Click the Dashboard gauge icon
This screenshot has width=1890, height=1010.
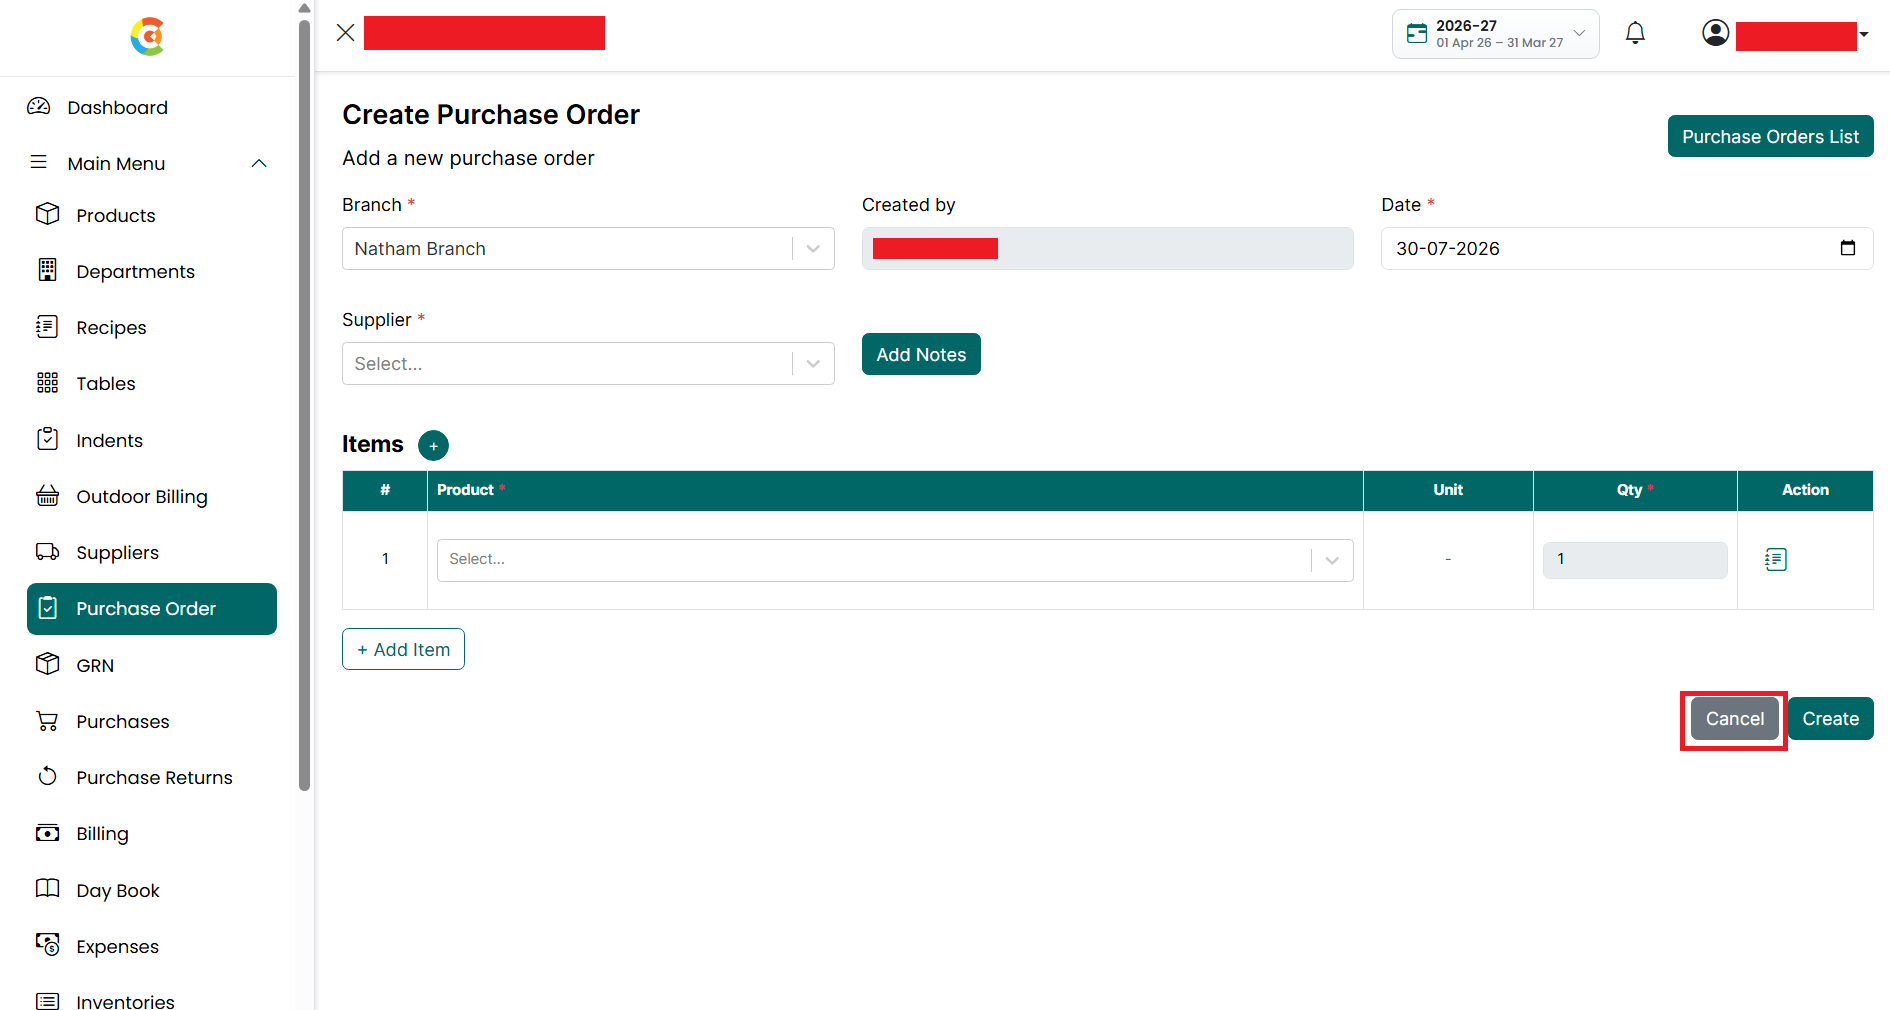39,106
